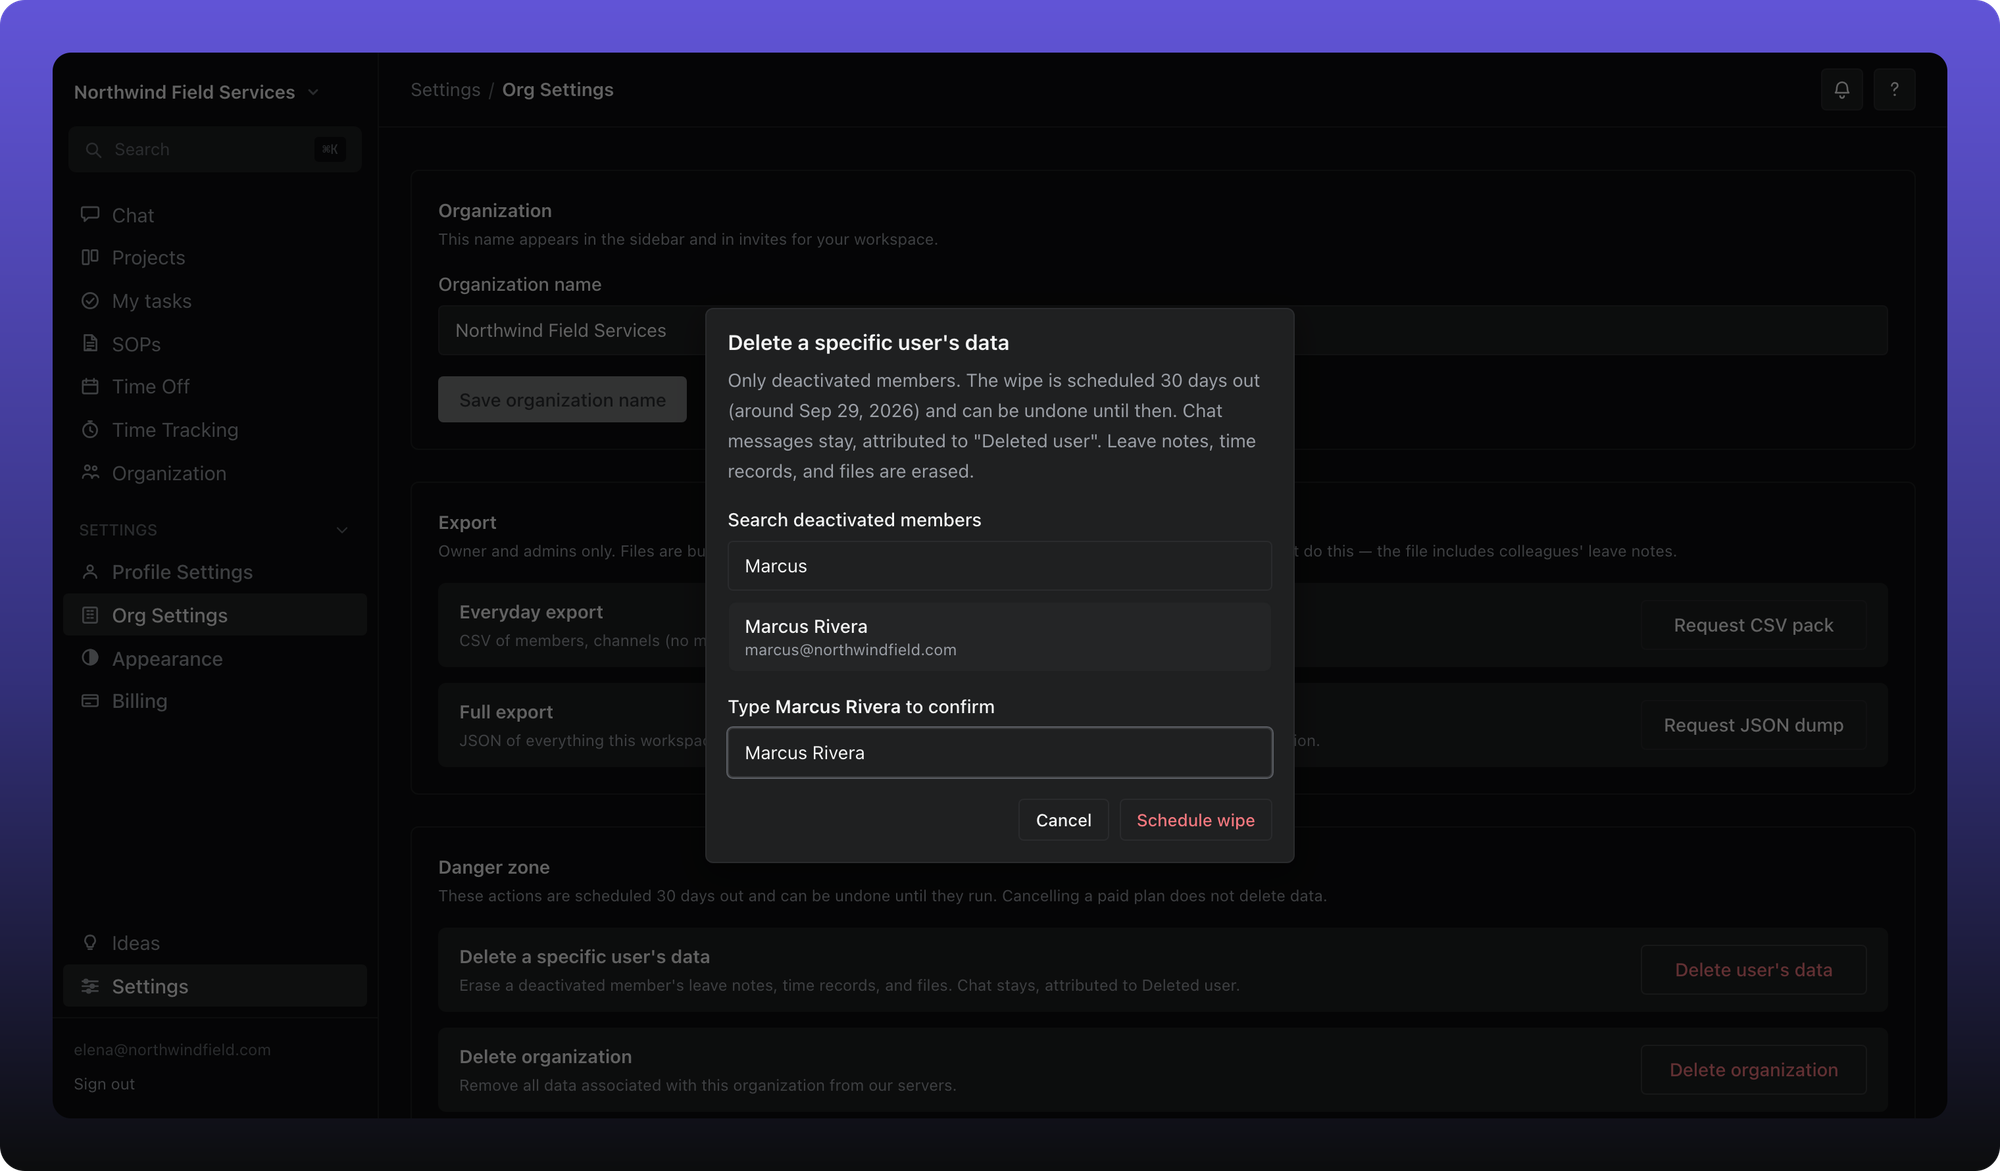This screenshot has width=2000, height=1171.
Task: Click the Save organization name button
Action: pos(562,399)
